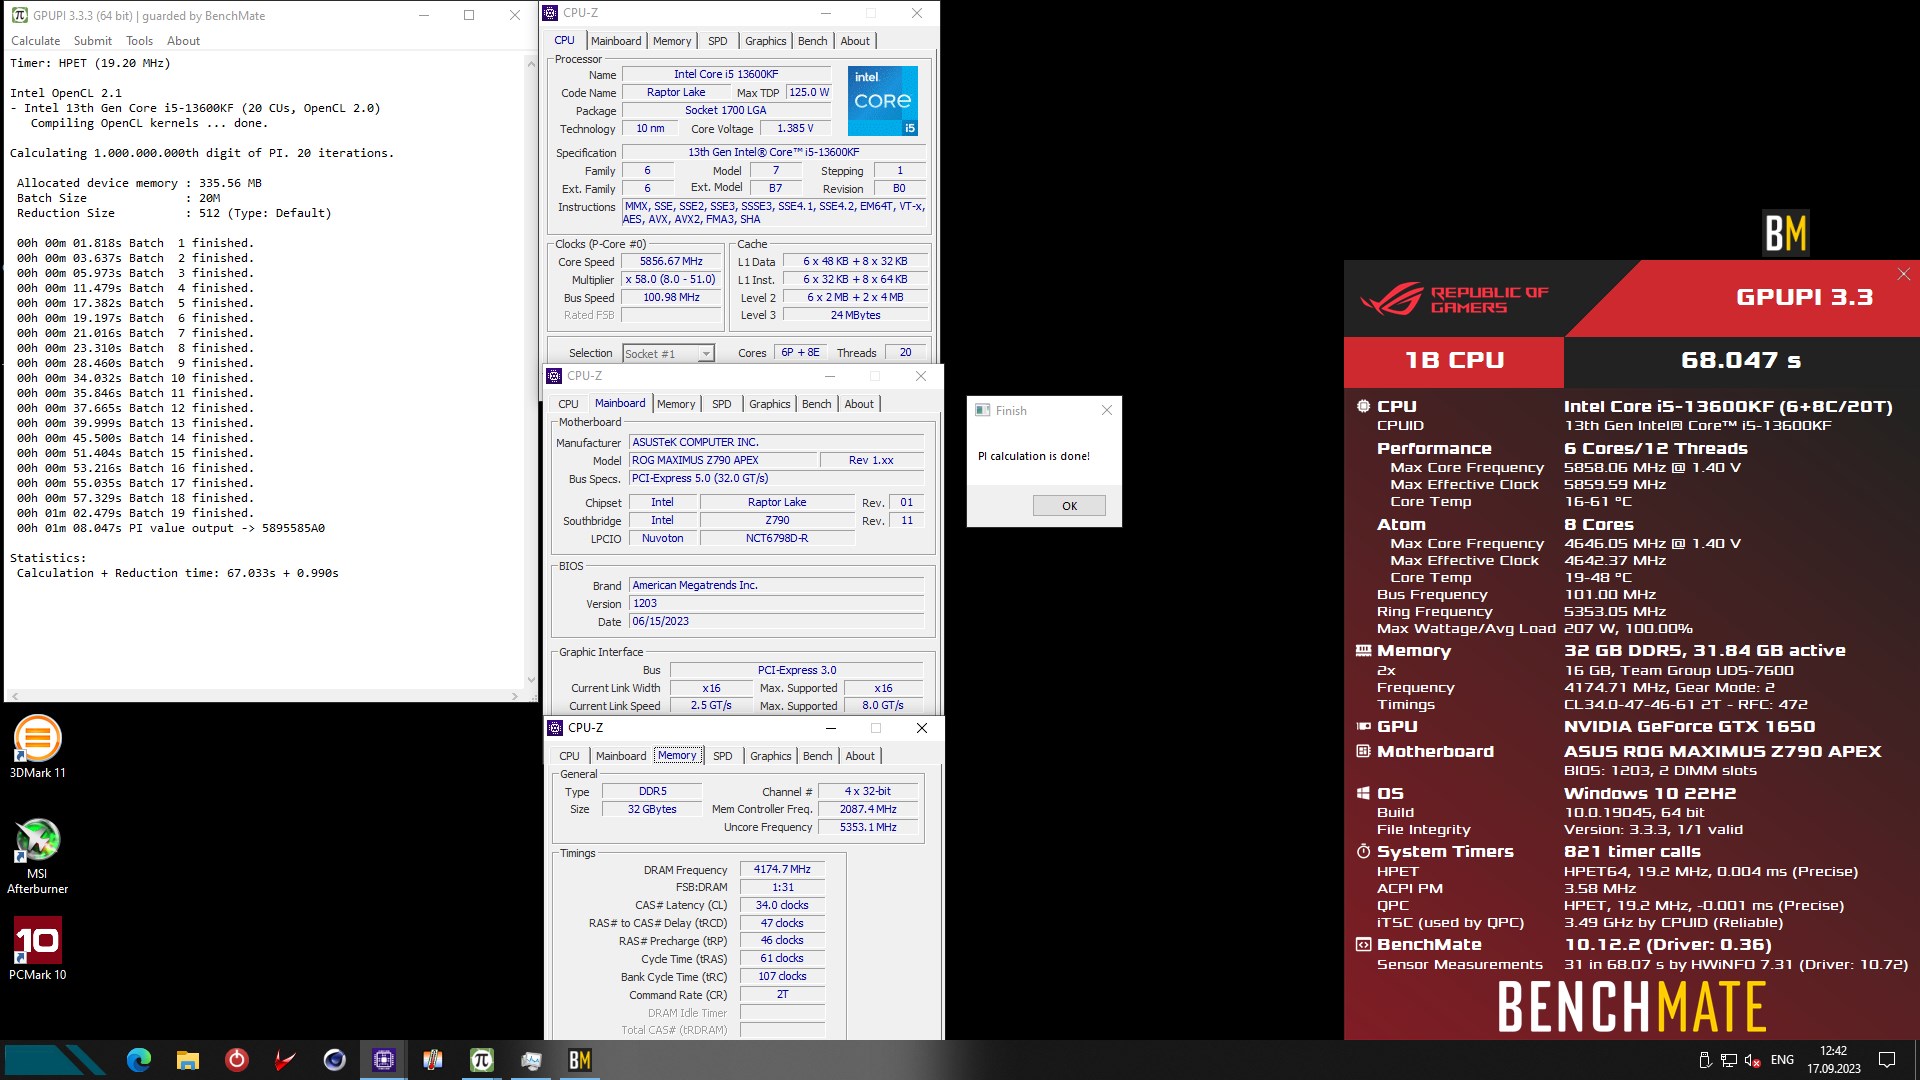The image size is (1920, 1080).
Task: Select the SPD tab in top CPU-Z window
Action: [718, 41]
